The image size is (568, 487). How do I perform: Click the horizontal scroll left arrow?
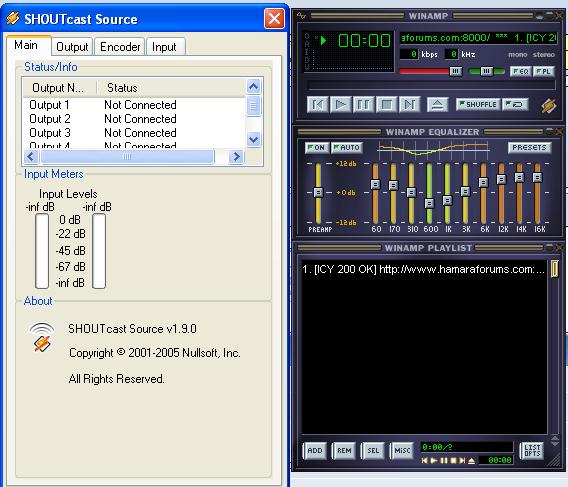pyautogui.click(x=31, y=157)
